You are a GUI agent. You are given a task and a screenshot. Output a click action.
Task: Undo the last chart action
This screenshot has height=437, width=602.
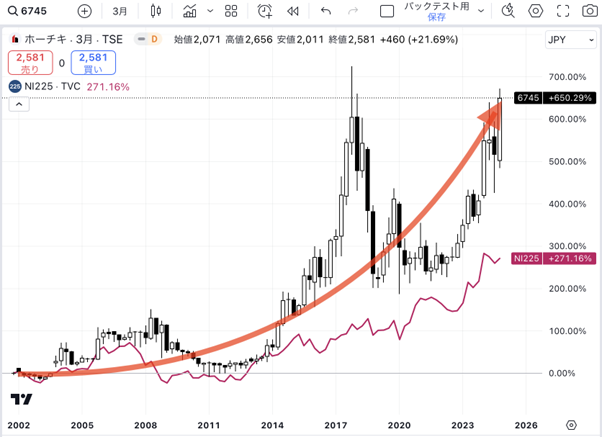coord(326,11)
